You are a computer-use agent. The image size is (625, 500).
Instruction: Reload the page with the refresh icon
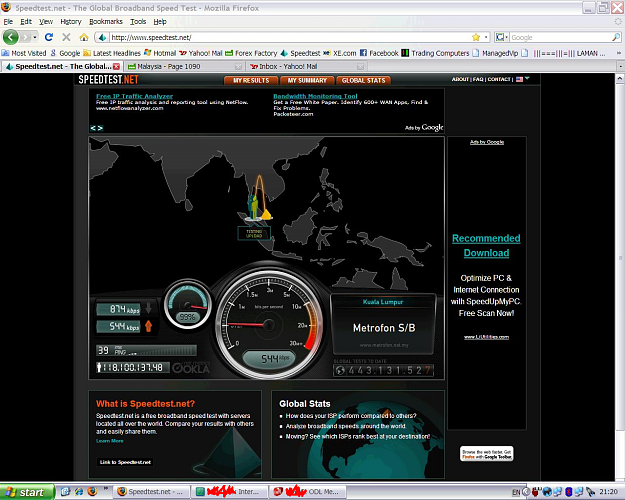(49, 37)
